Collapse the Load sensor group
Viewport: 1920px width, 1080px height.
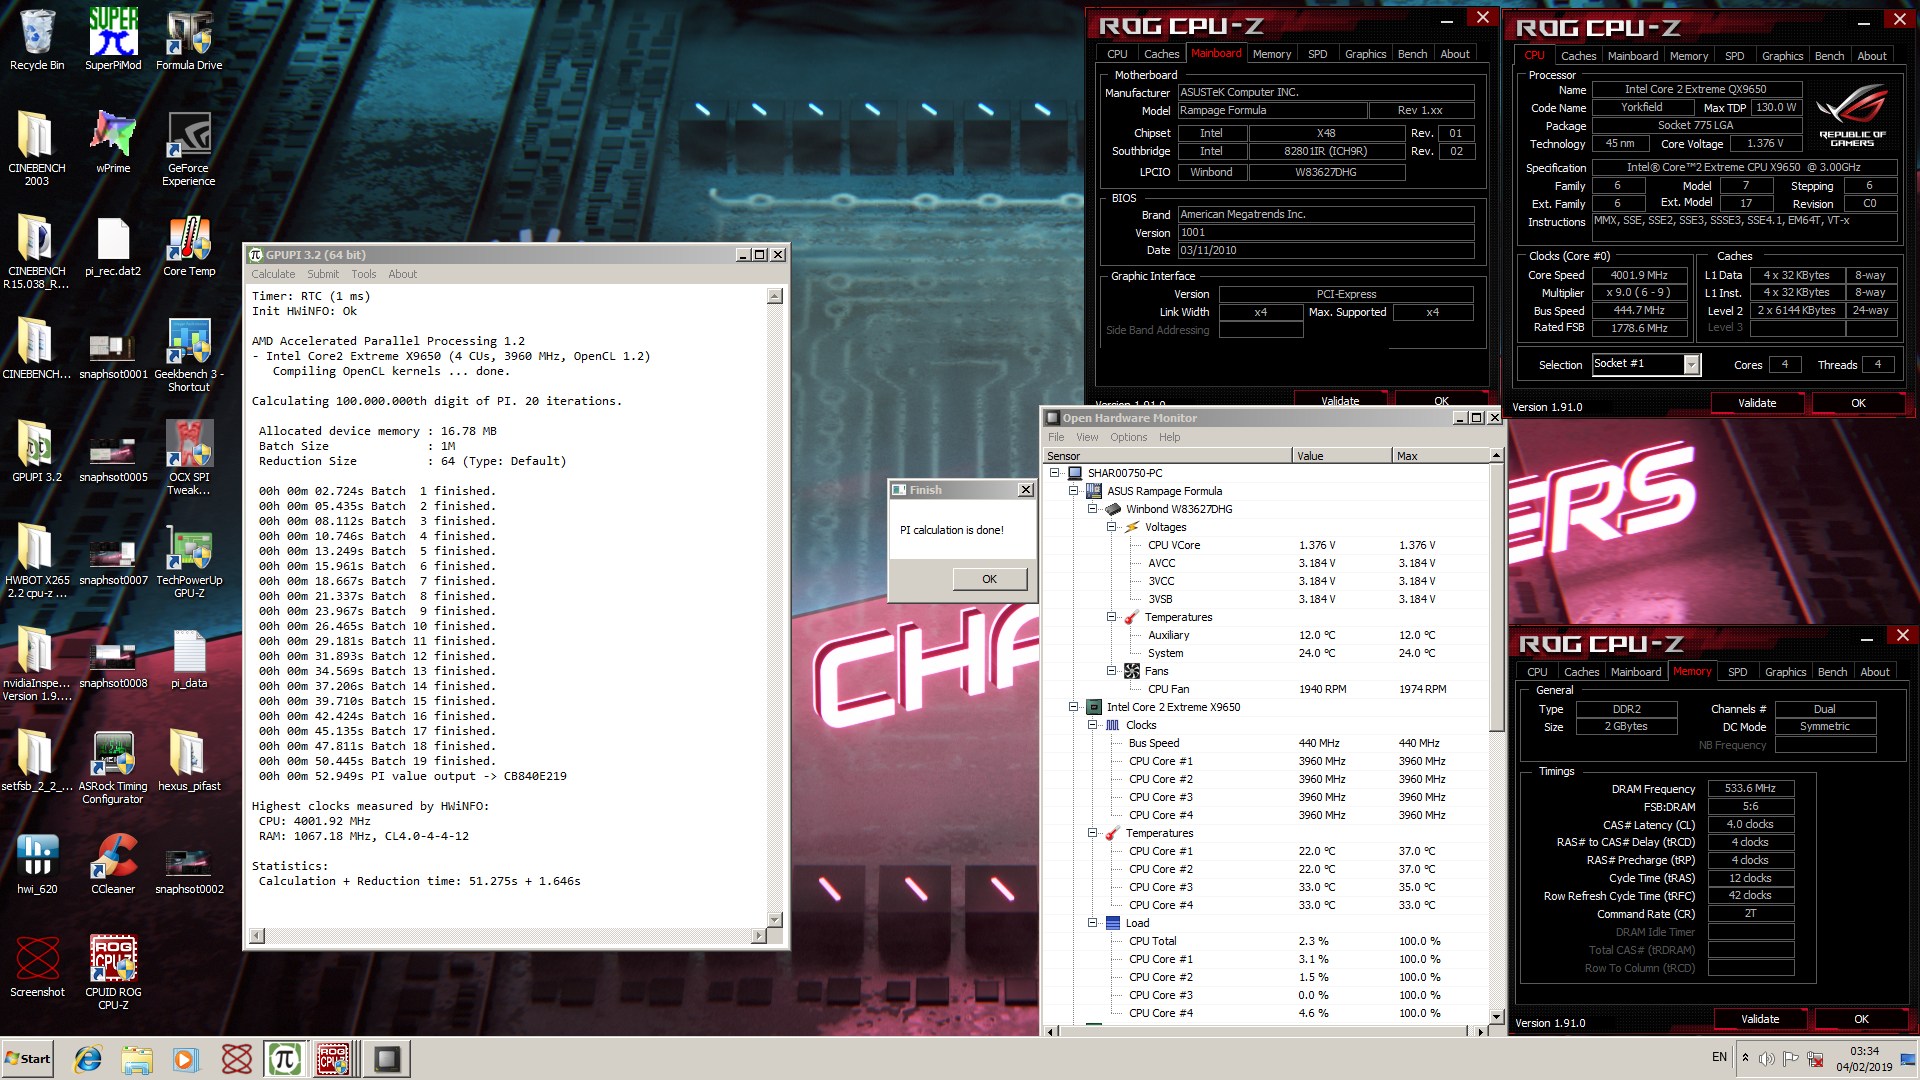1092,923
